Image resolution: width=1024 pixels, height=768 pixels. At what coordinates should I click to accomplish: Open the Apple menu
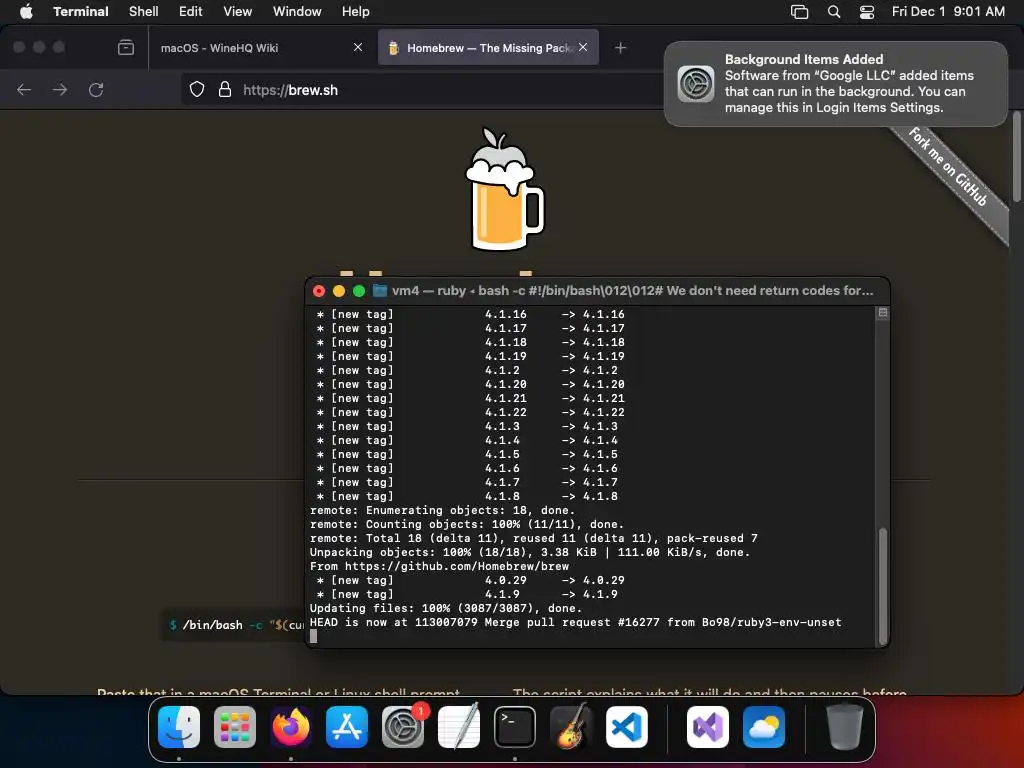click(x=25, y=11)
